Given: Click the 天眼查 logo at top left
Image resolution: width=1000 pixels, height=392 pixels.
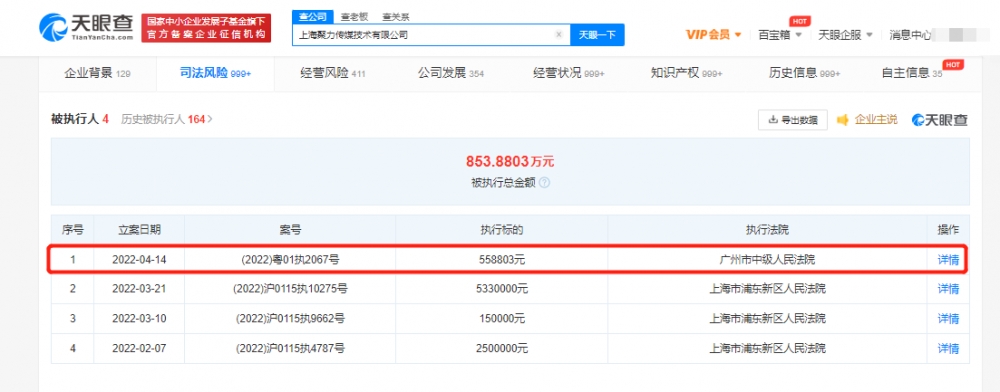Looking at the screenshot, I should 85,27.
